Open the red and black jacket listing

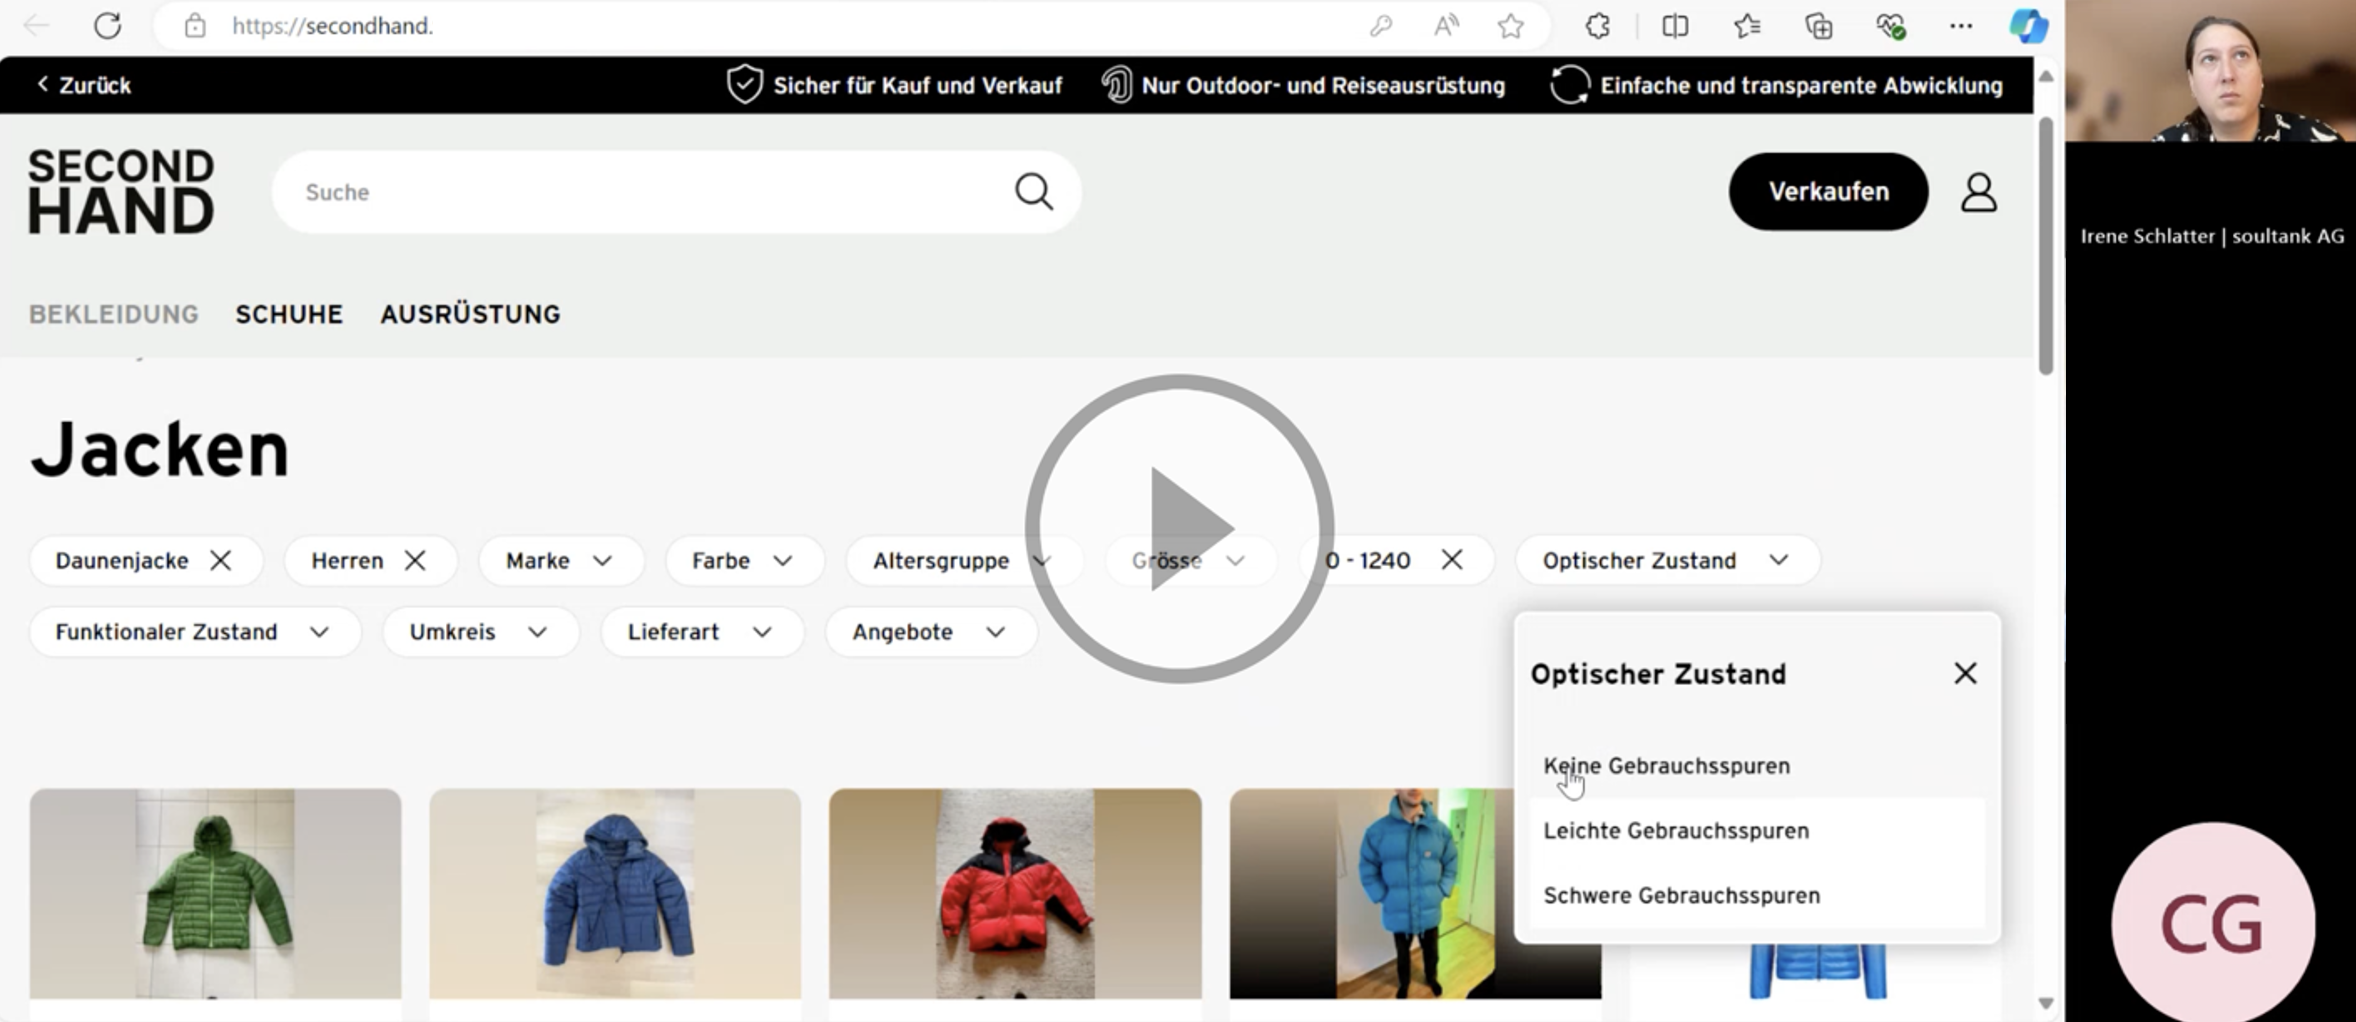(1015, 893)
